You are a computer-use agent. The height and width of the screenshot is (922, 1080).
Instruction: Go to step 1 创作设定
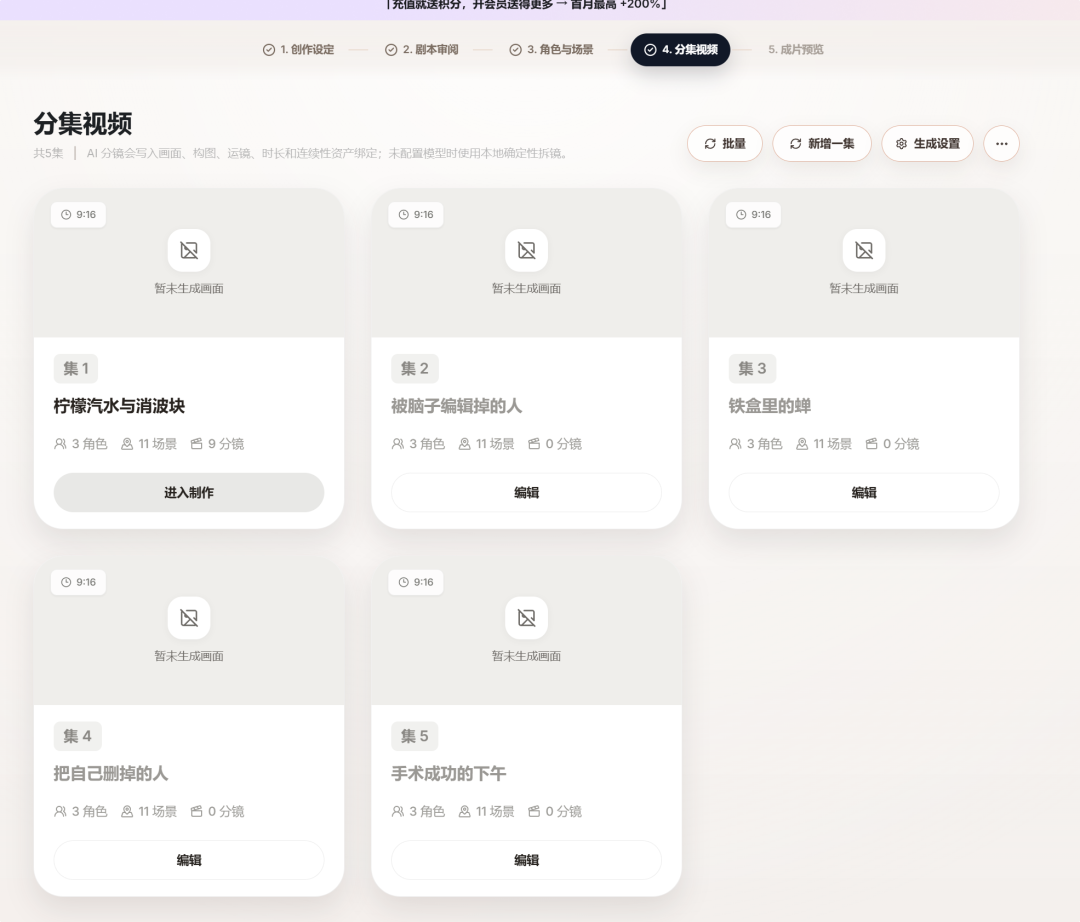click(298, 50)
